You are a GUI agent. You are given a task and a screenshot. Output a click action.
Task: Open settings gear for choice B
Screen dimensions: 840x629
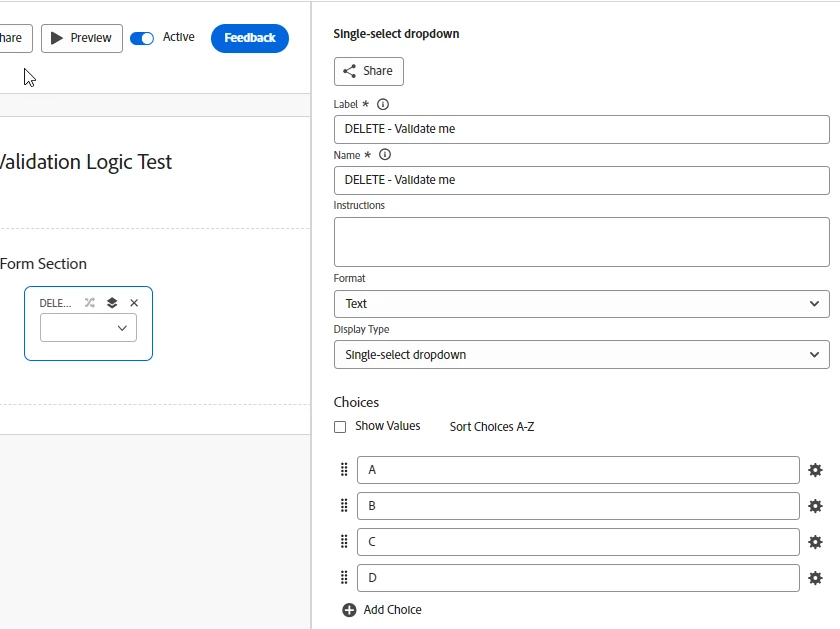coord(815,506)
